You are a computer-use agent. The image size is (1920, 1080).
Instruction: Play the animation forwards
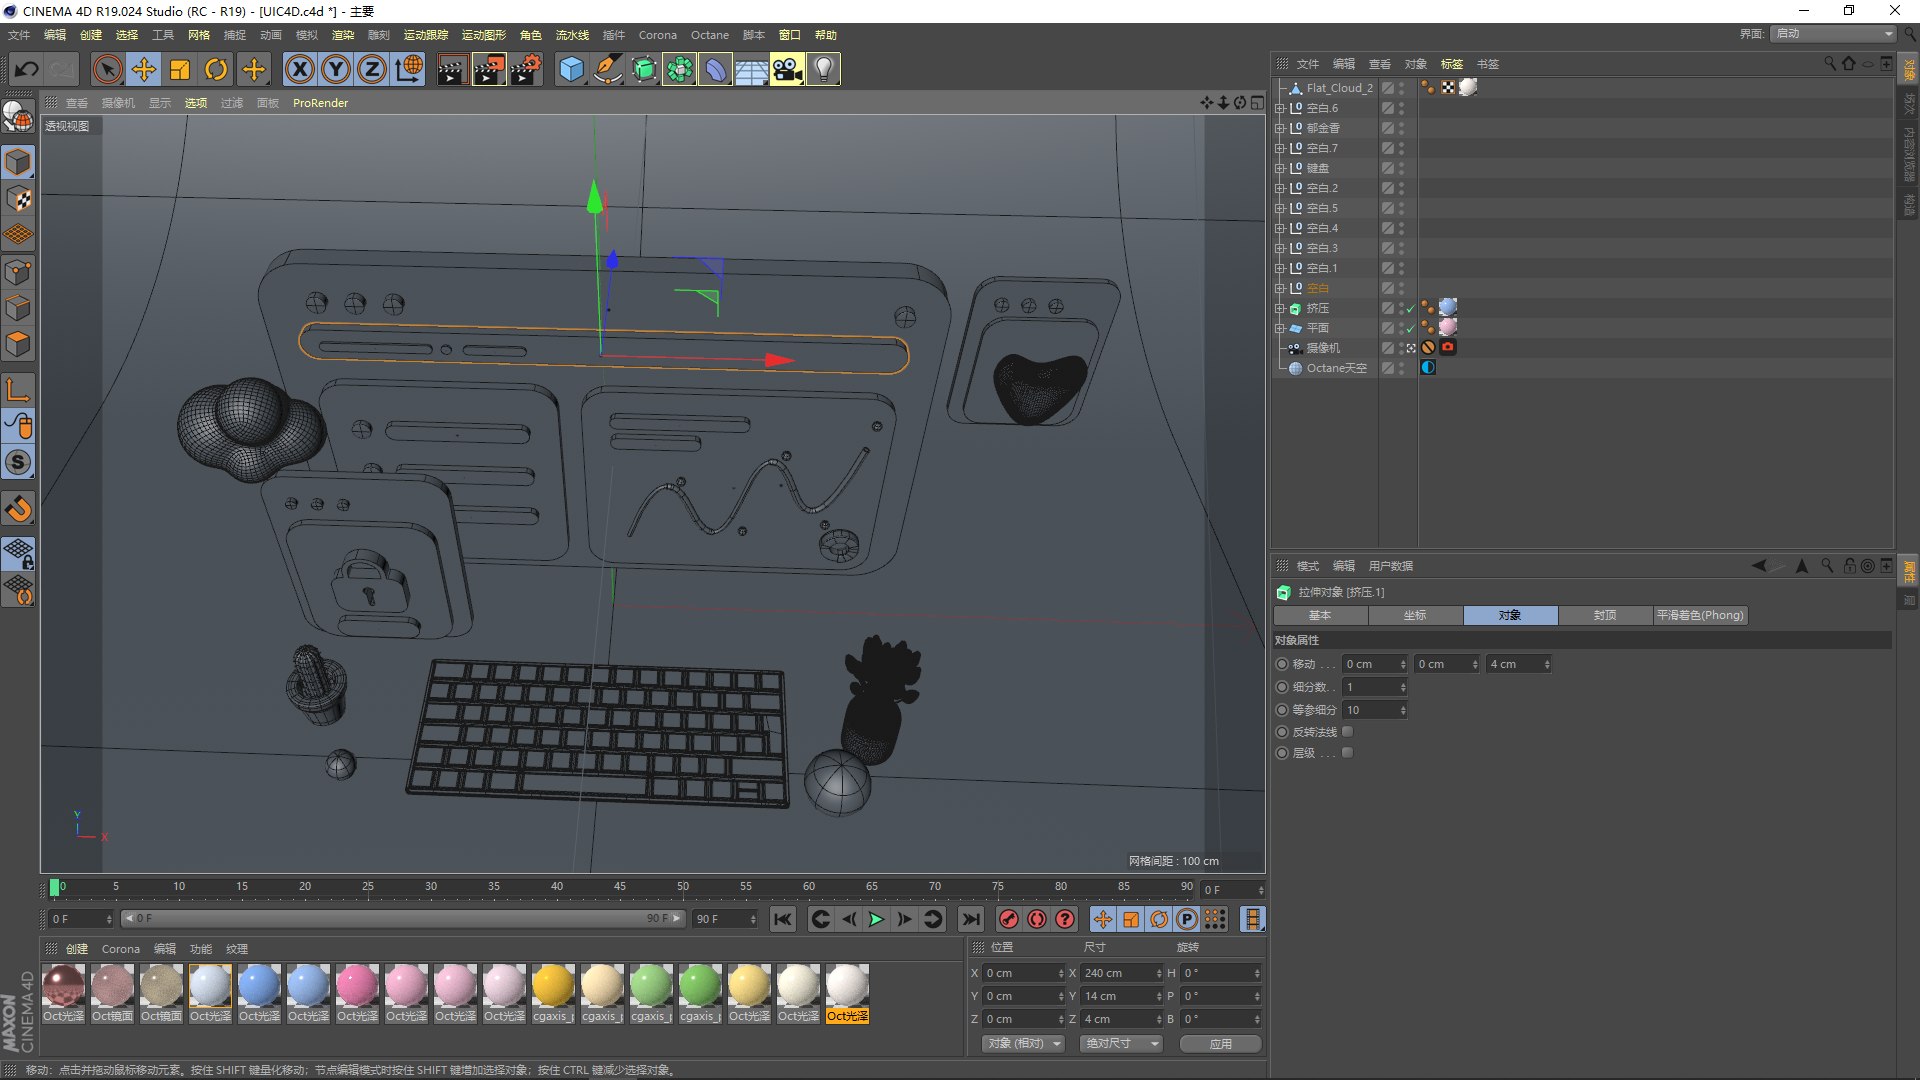[x=876, y=919]
